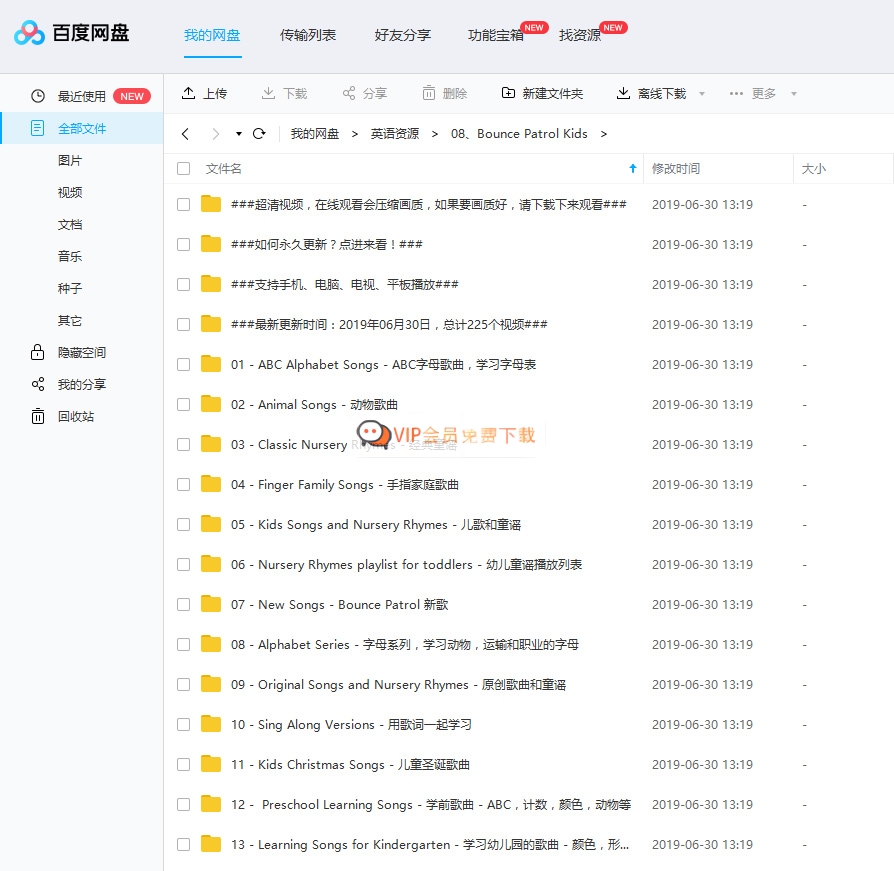Open folder 07 - New Songs
The width and height of the screenshot is (894, 871).
(x=339, y=604)
